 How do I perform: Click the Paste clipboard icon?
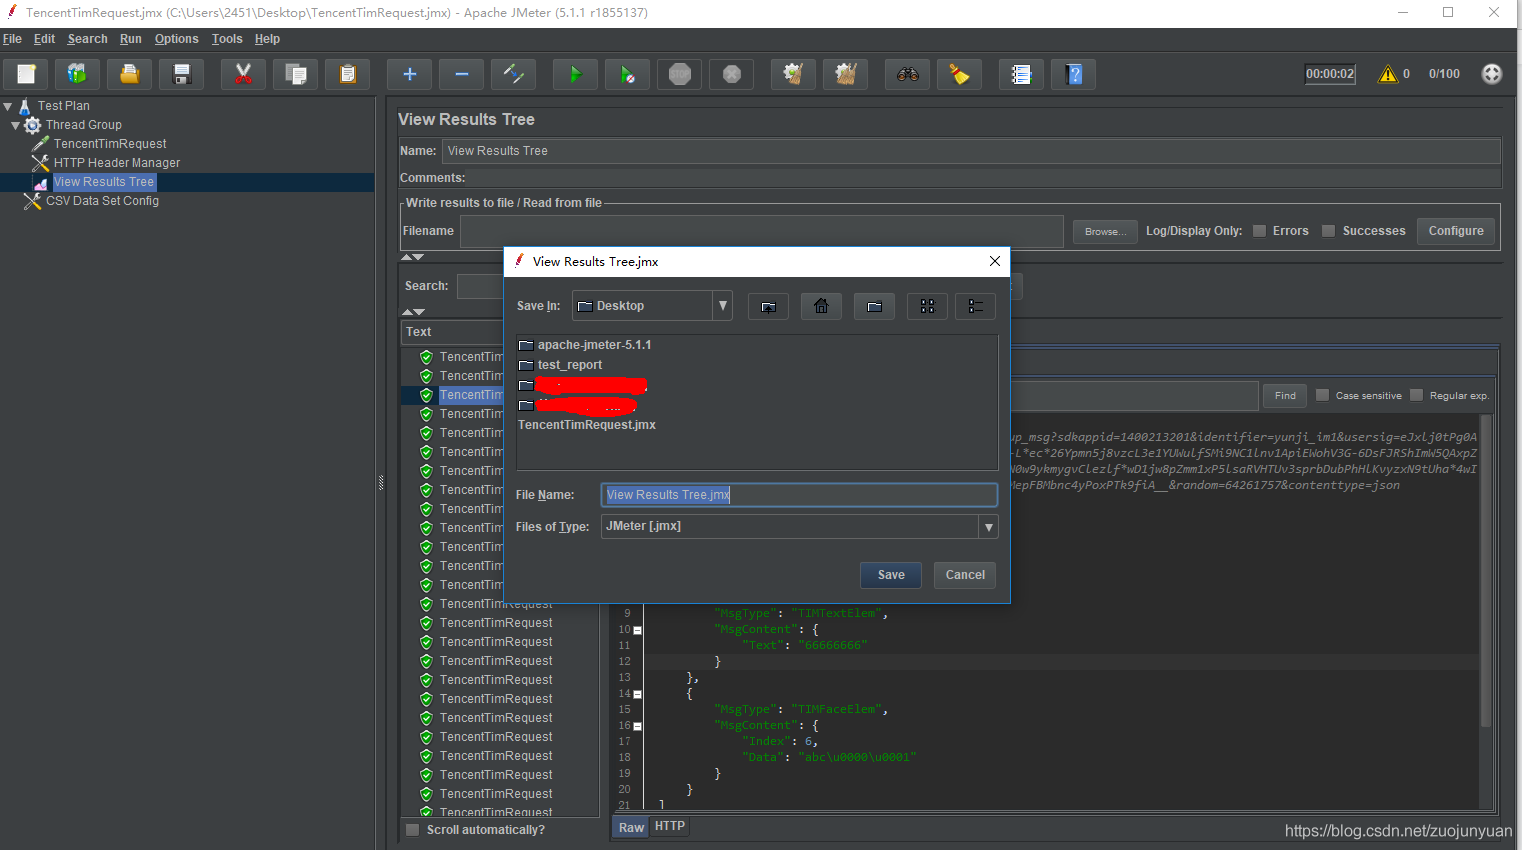[x=348, y=74]
